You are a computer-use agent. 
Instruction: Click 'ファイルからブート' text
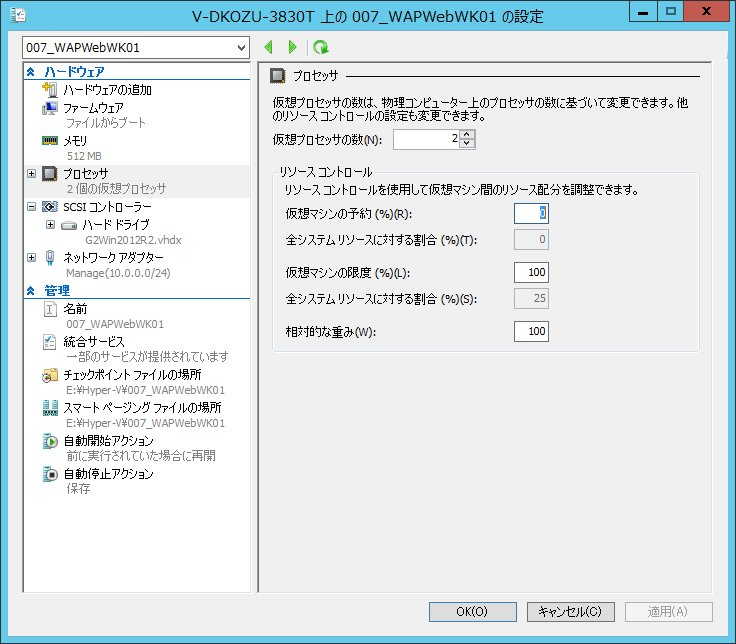point(106,123)
